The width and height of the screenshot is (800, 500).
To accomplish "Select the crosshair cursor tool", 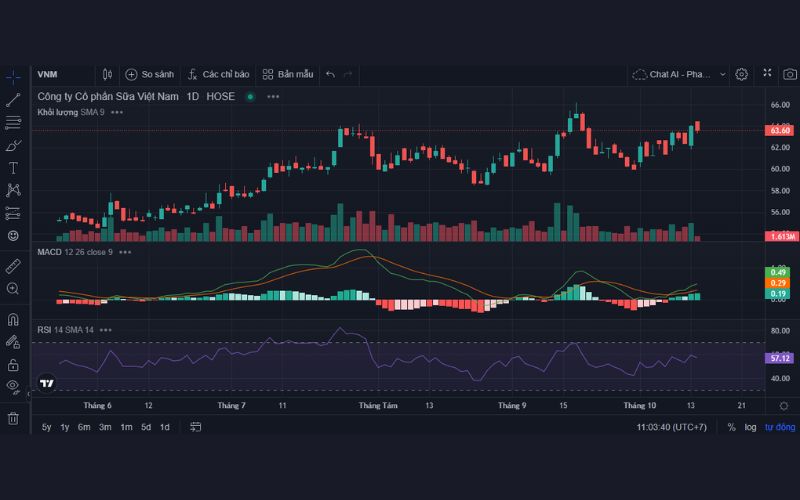I will pos(13,76).
